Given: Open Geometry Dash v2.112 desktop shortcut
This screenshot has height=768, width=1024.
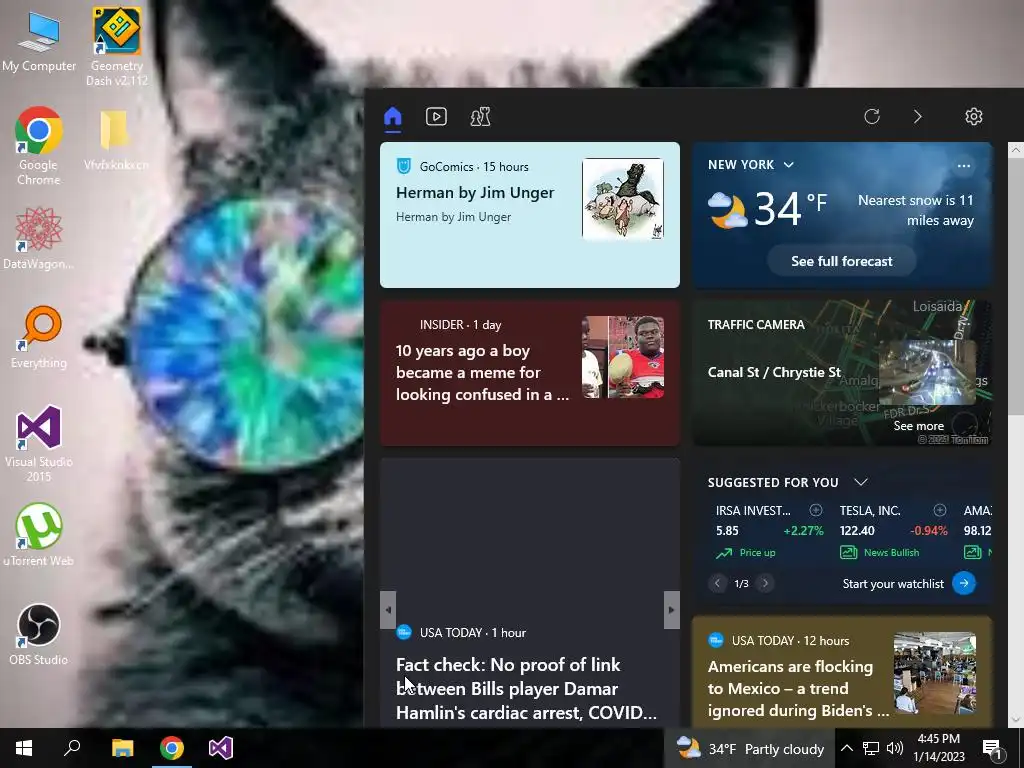Looking at the screenshot, I should point(116,47).
